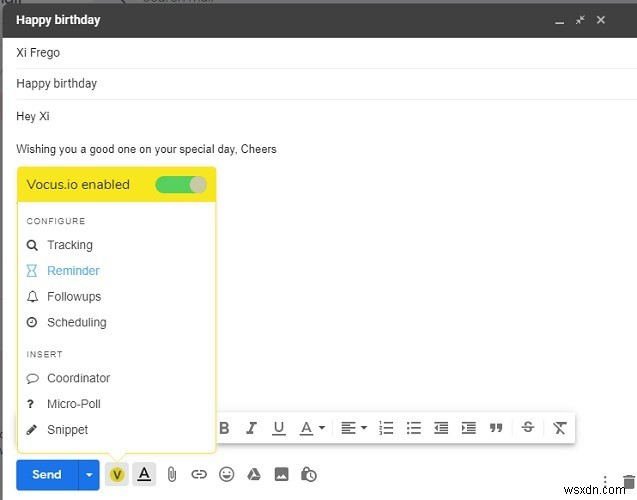
Task: Toggle formatting options A button
Action: click(x=144, y=474)
